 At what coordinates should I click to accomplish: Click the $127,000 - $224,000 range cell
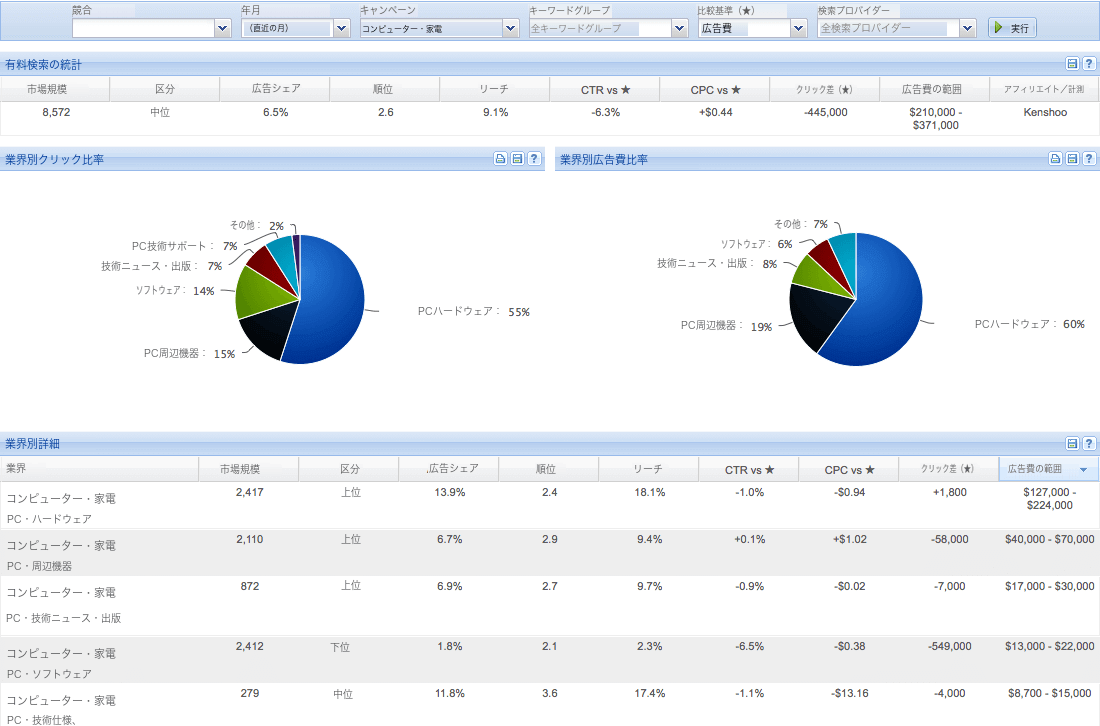pos(1049,499)
